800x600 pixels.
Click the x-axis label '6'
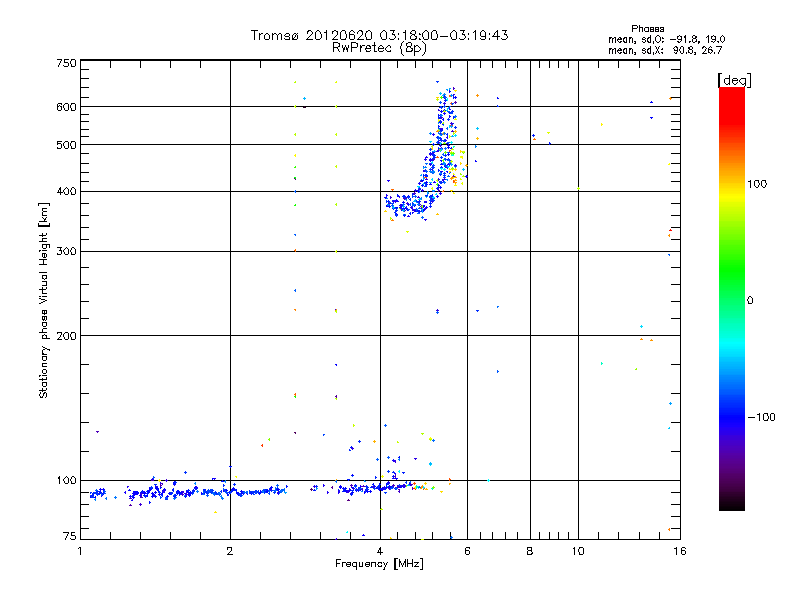(x=467, y=551)
